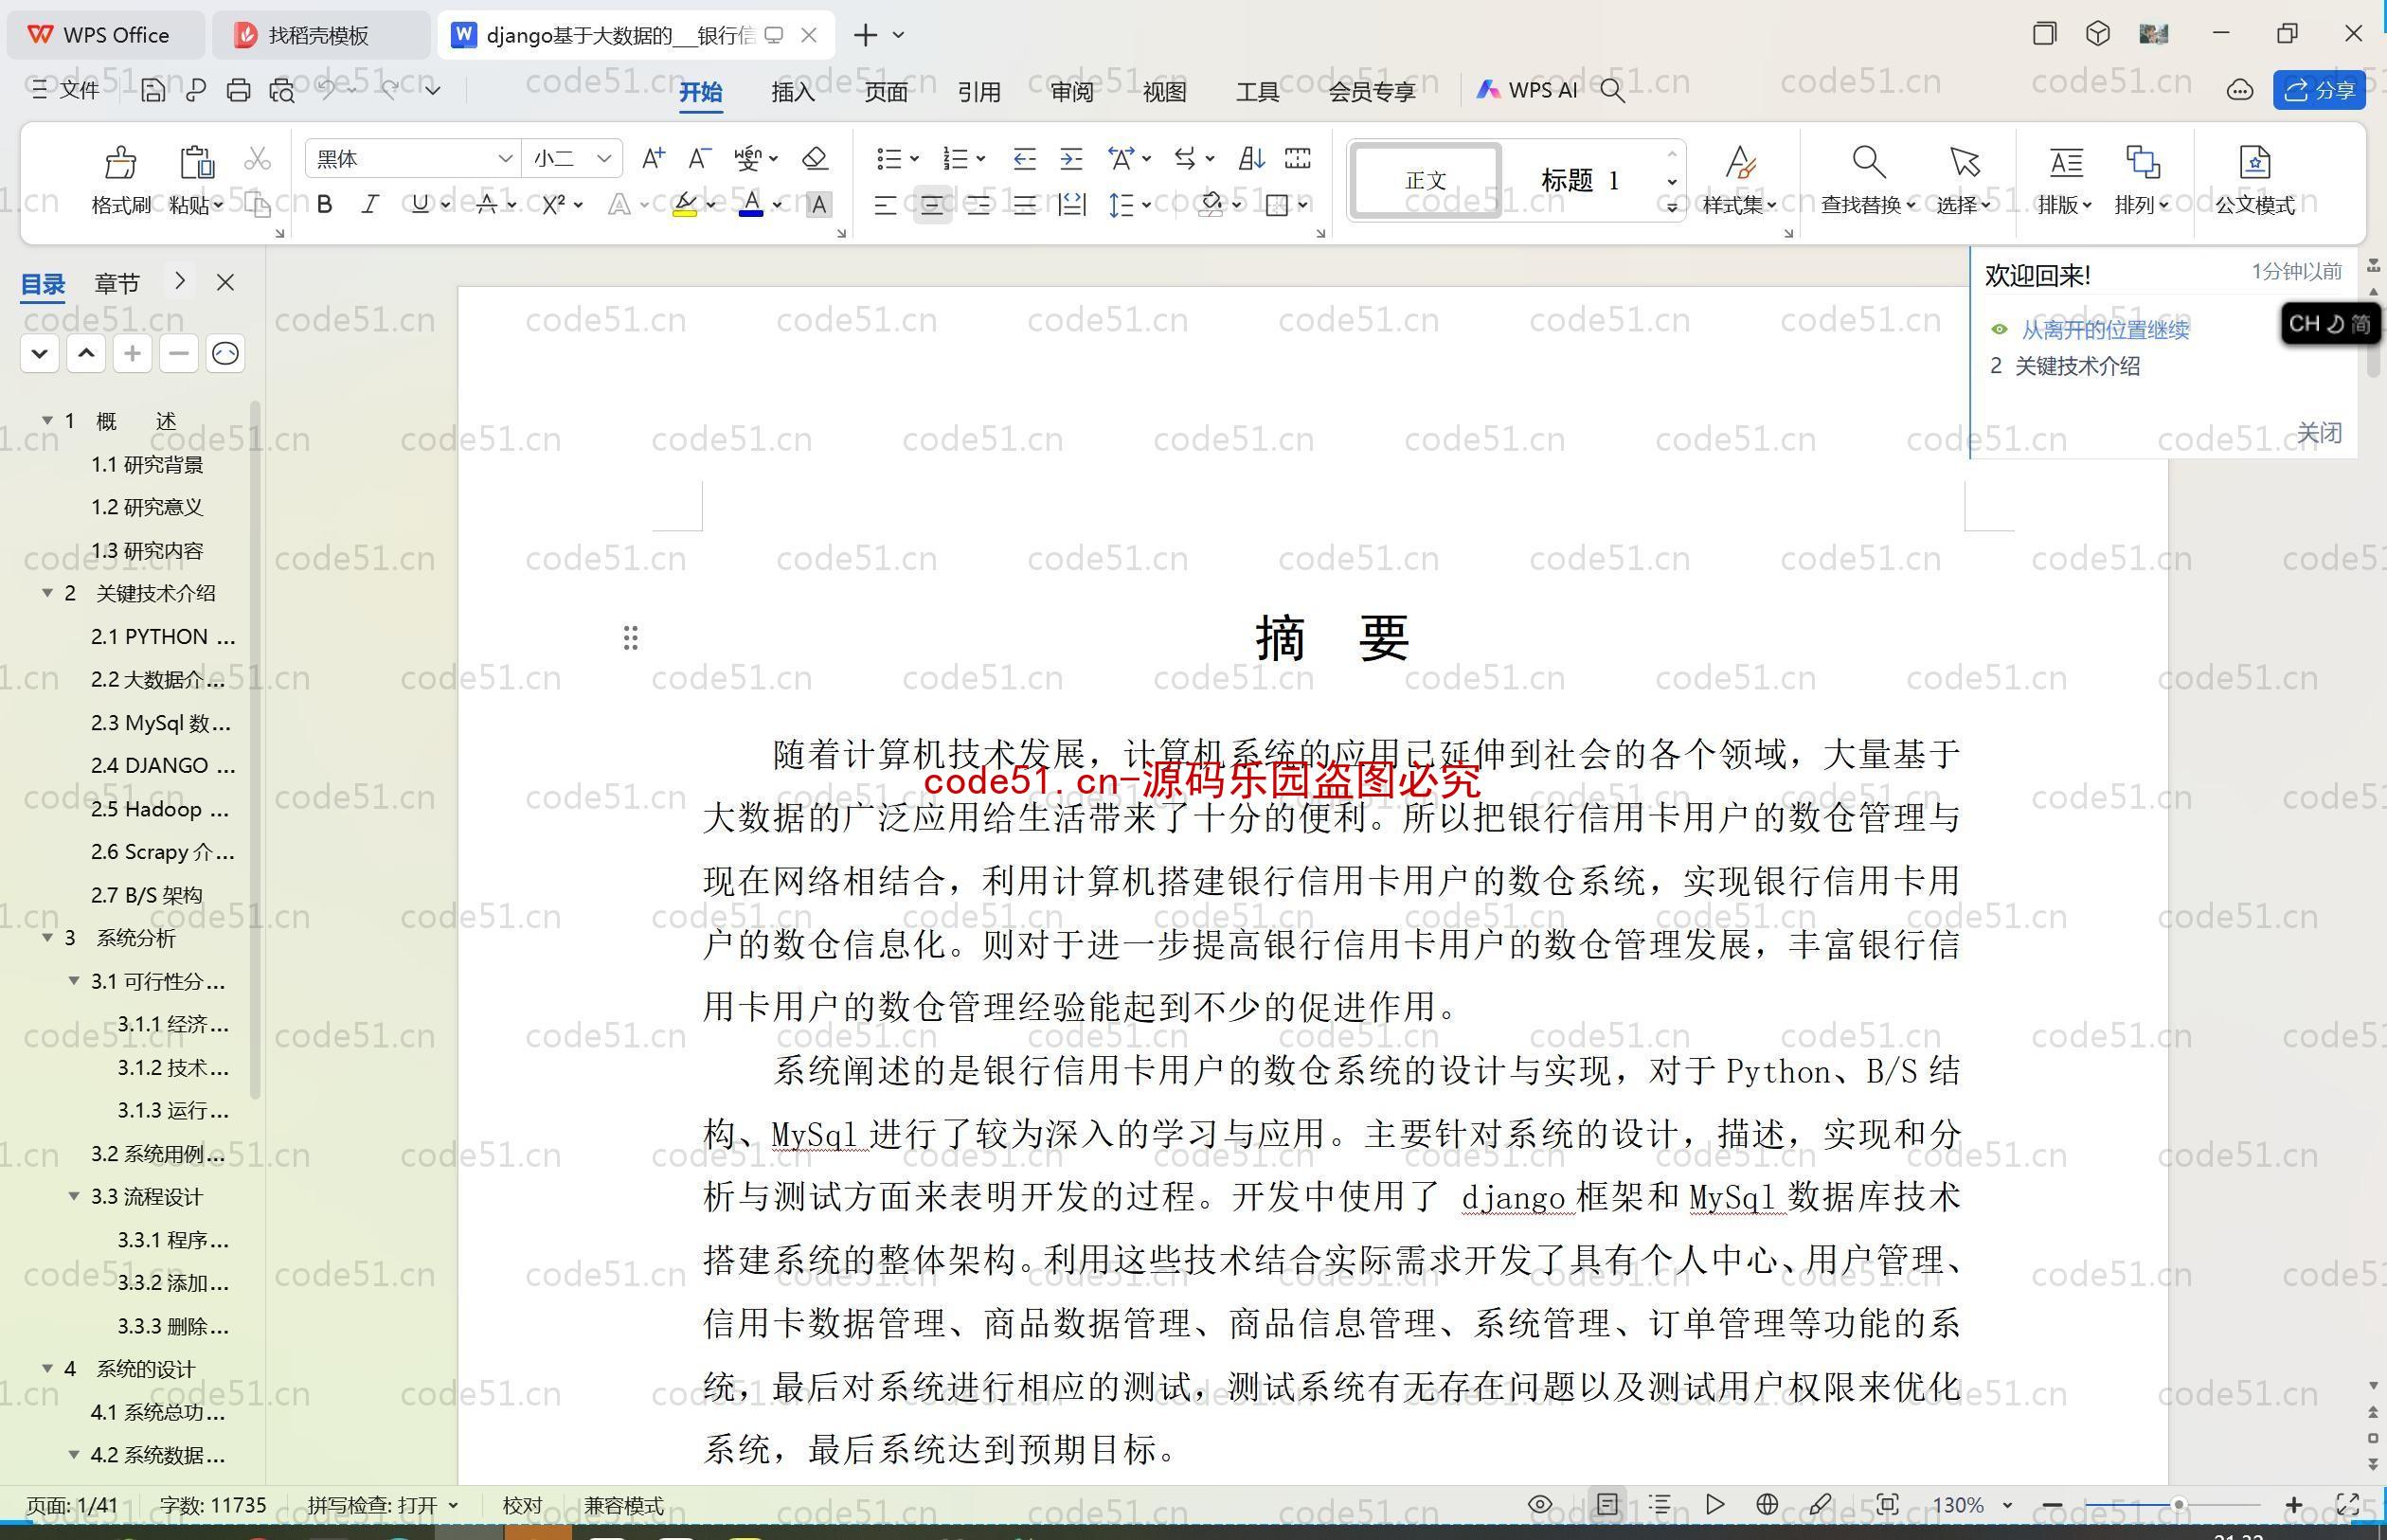Click the Print icon in quick toolbar

[238, 90]
